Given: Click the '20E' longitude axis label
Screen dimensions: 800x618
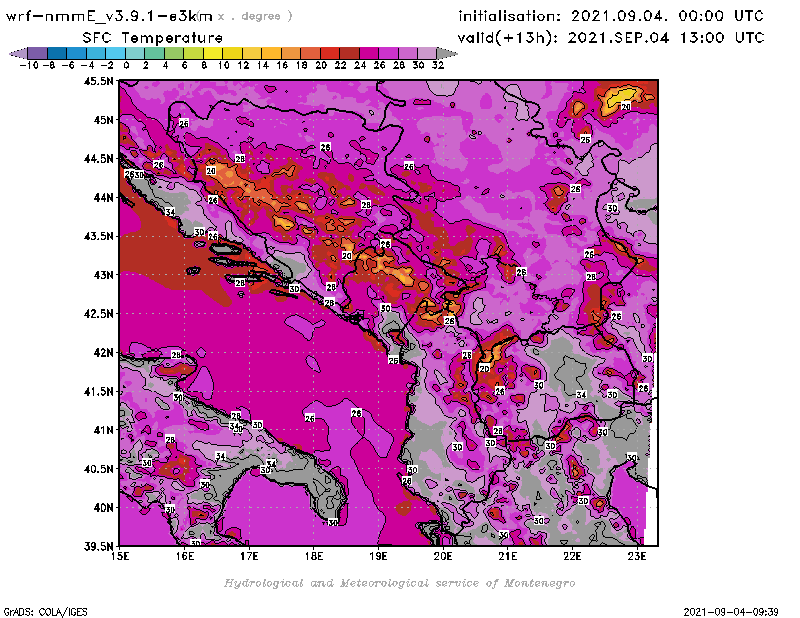Looking at the screenshot, I should 443,556.
